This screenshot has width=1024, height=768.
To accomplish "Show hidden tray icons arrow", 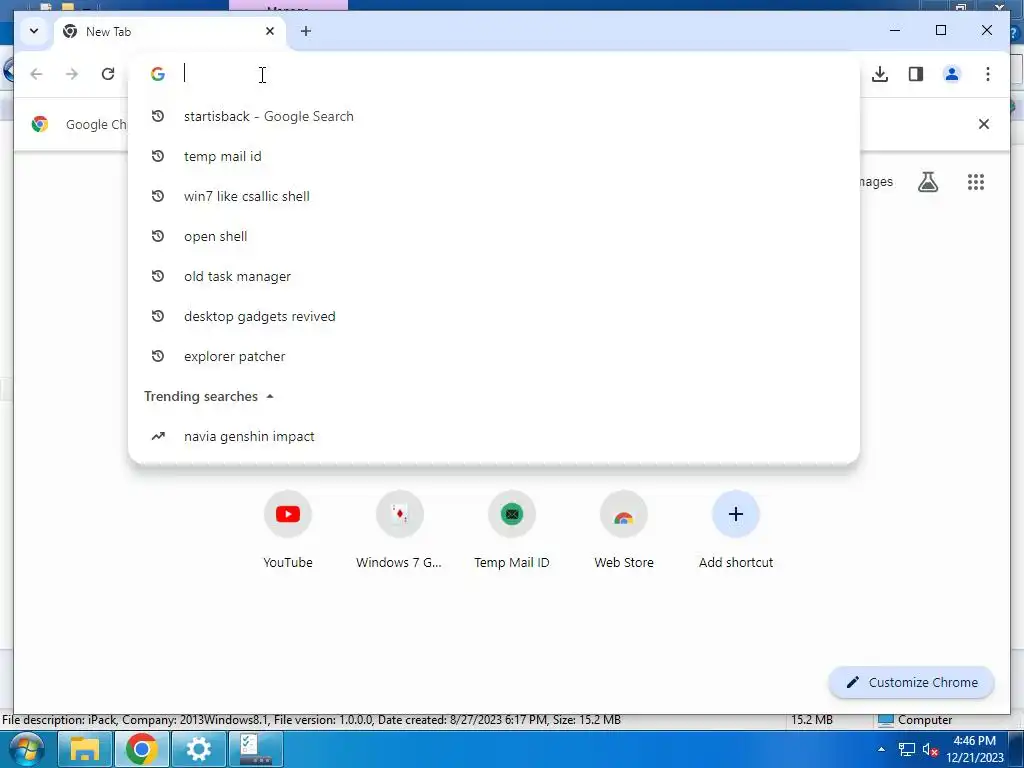I will pyautogui.click(x=882, y=749).
